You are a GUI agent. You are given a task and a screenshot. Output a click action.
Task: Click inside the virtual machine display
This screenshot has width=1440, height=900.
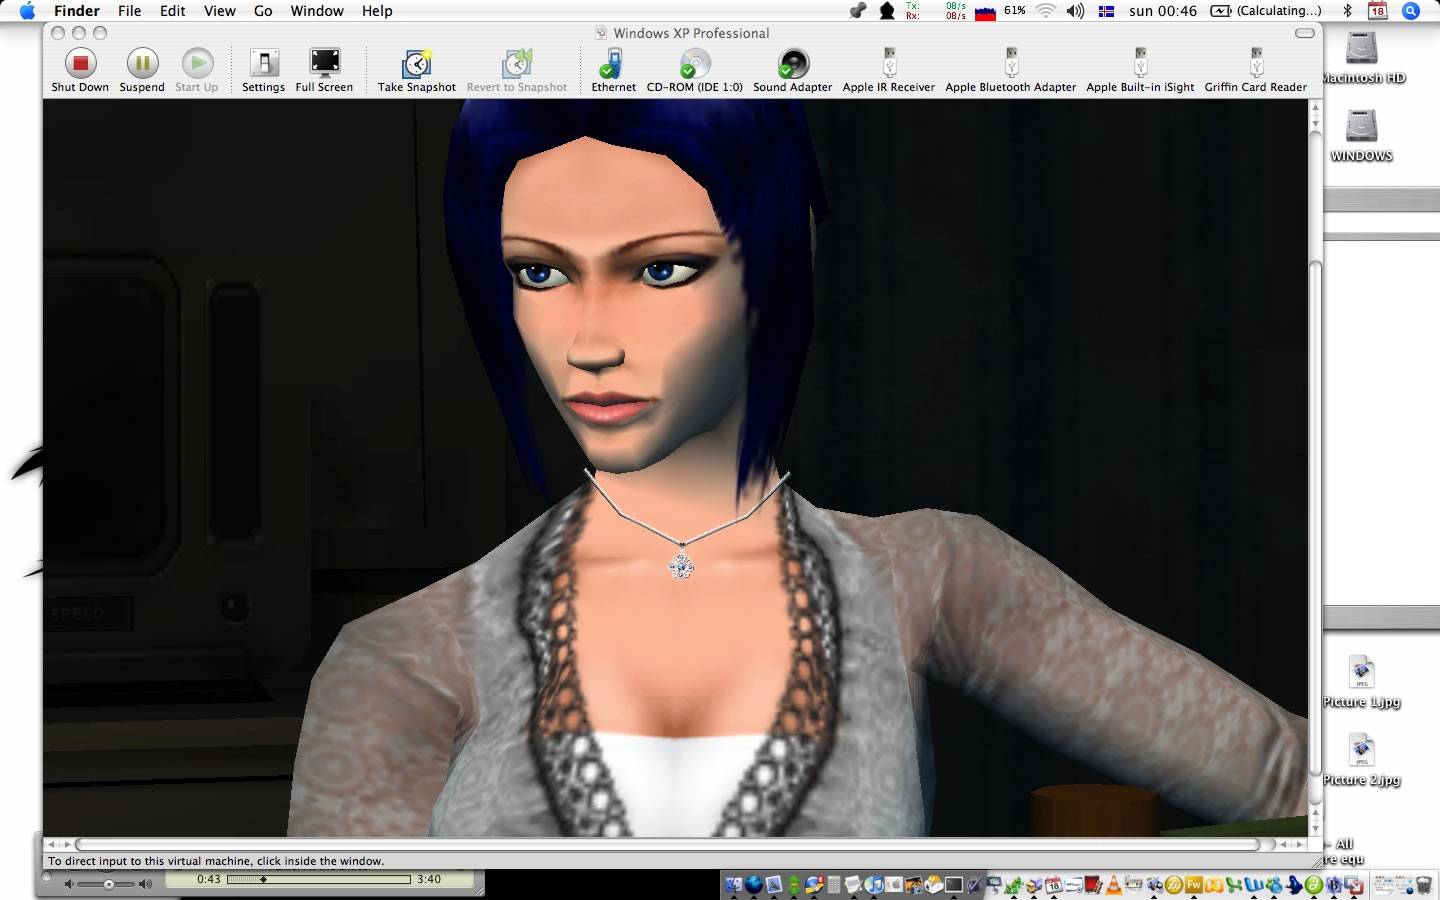click(x=676, y=468)
